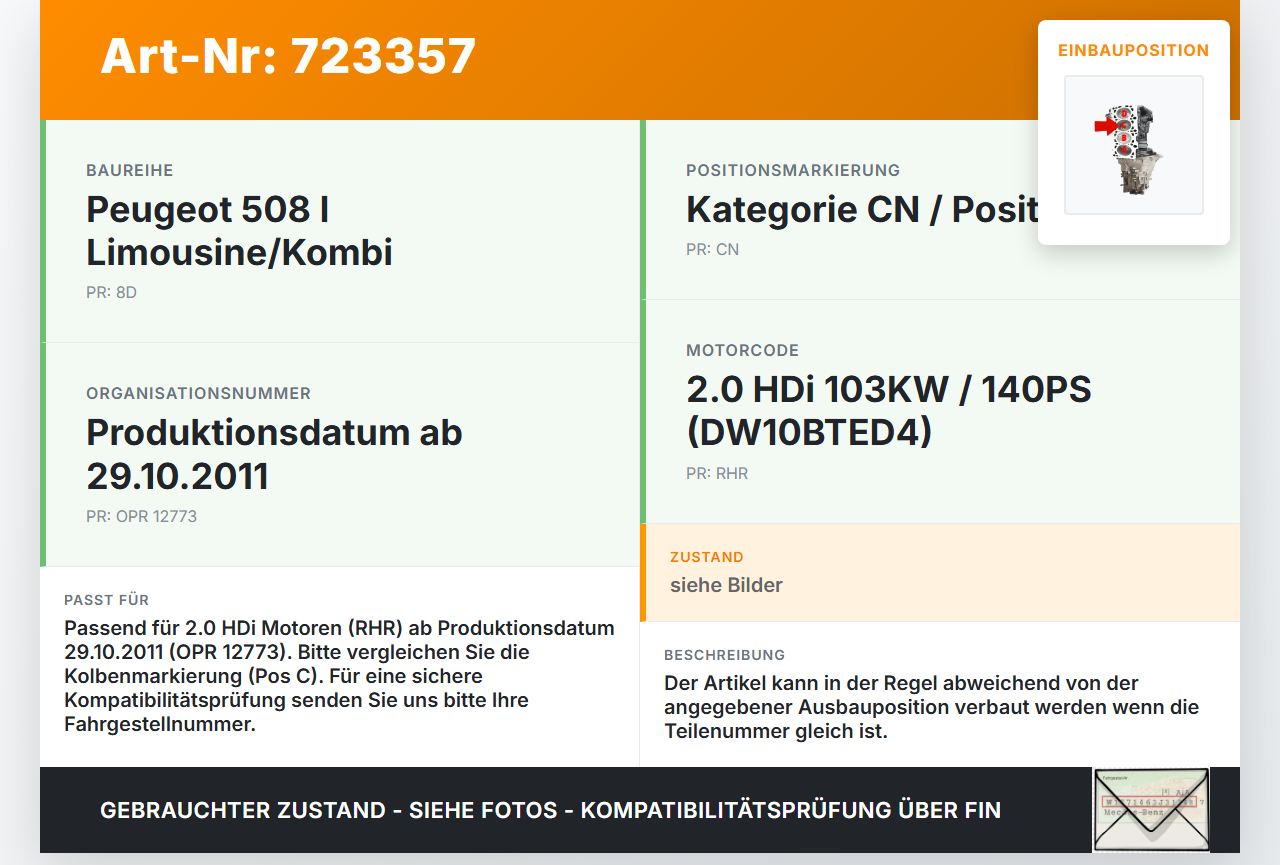Click the GEBRAUCHTER ZUSTAND footer banner text

coord(550,810)
